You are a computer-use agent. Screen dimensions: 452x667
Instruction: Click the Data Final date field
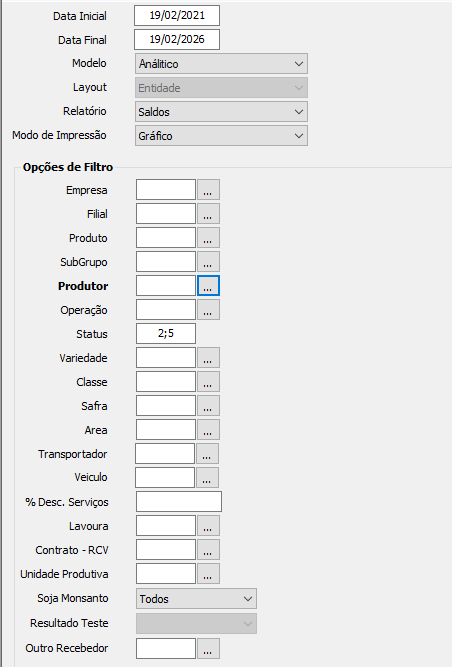pyautogui.click(x=177, y=40)
